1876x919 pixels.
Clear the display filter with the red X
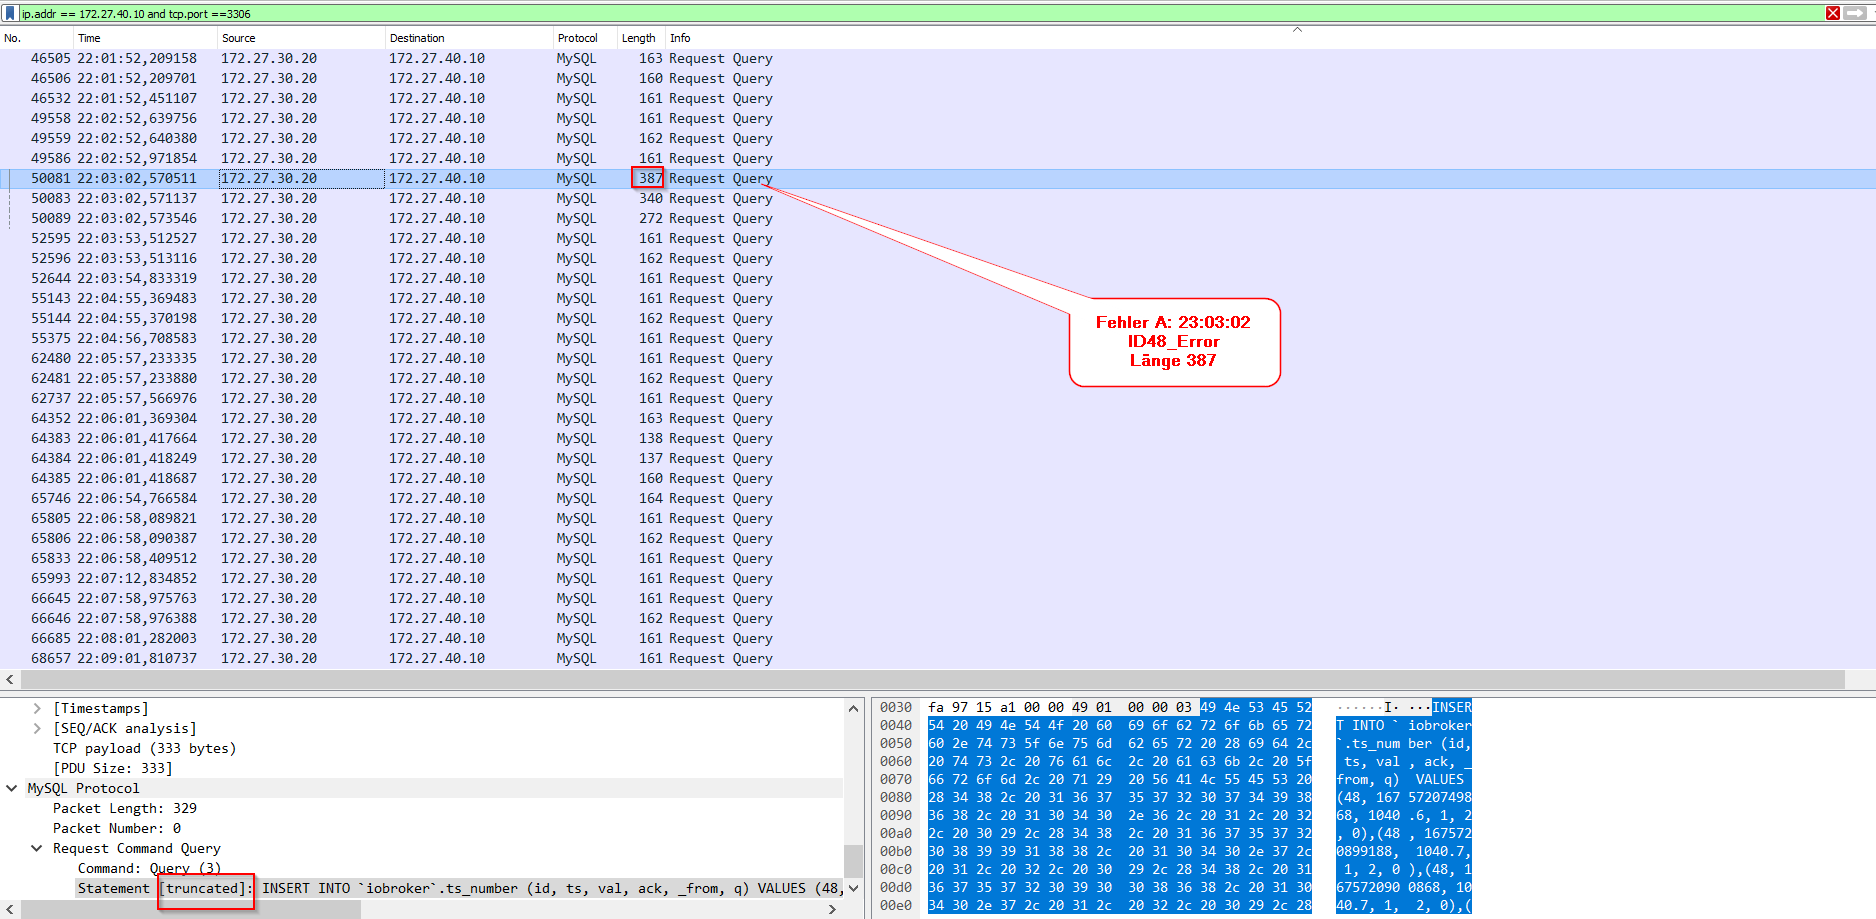[x=1833, y=13]
